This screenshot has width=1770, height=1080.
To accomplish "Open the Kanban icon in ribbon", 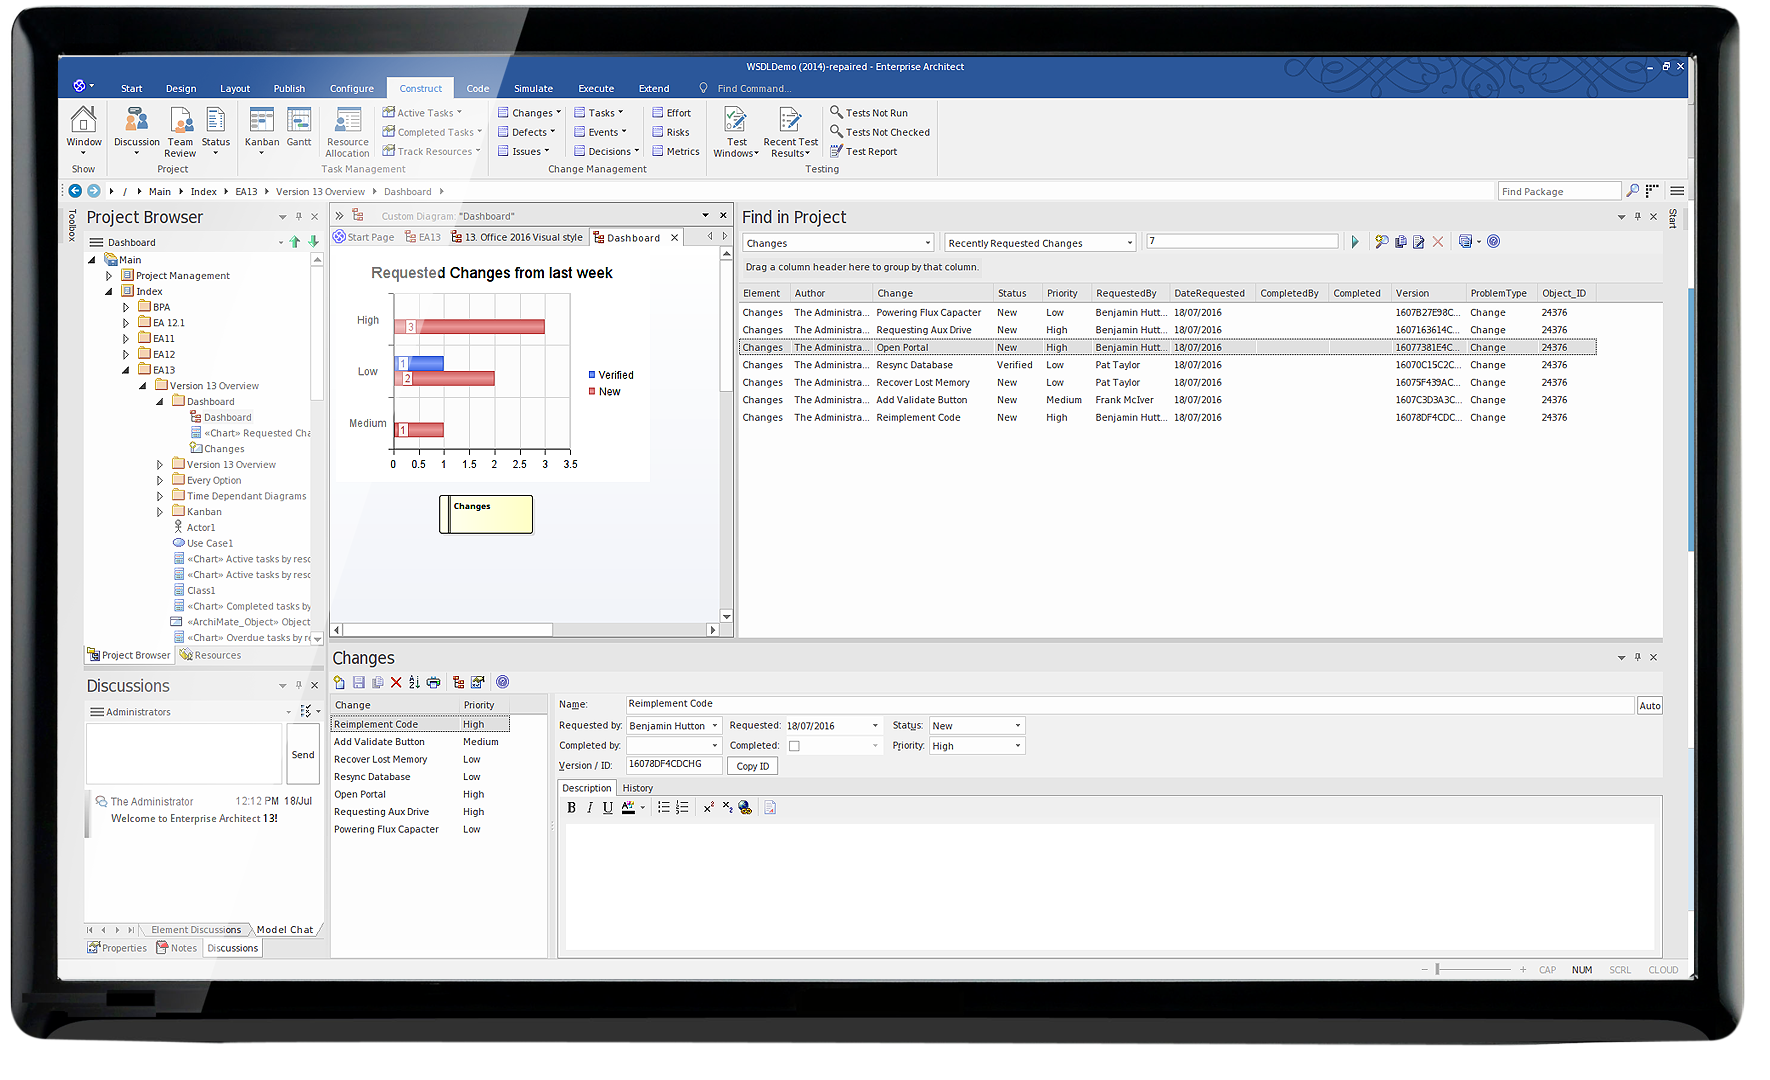I will click(262, 127).
